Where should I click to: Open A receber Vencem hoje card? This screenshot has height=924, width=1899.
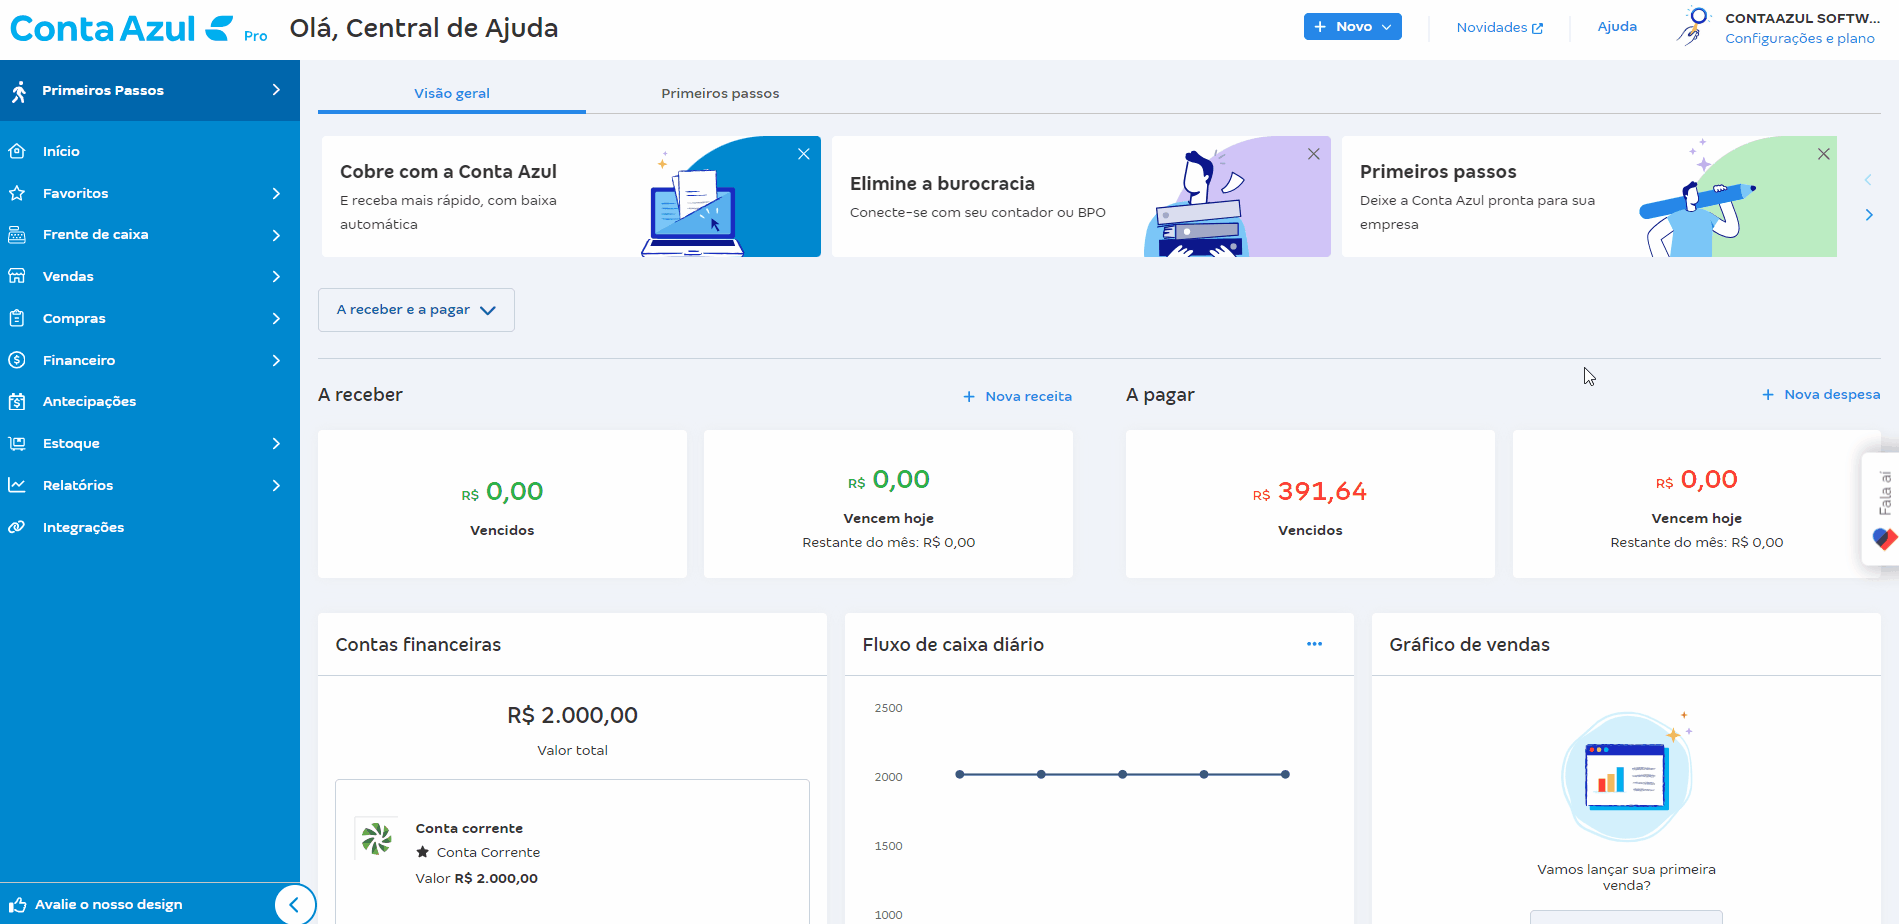click(888, 504)
